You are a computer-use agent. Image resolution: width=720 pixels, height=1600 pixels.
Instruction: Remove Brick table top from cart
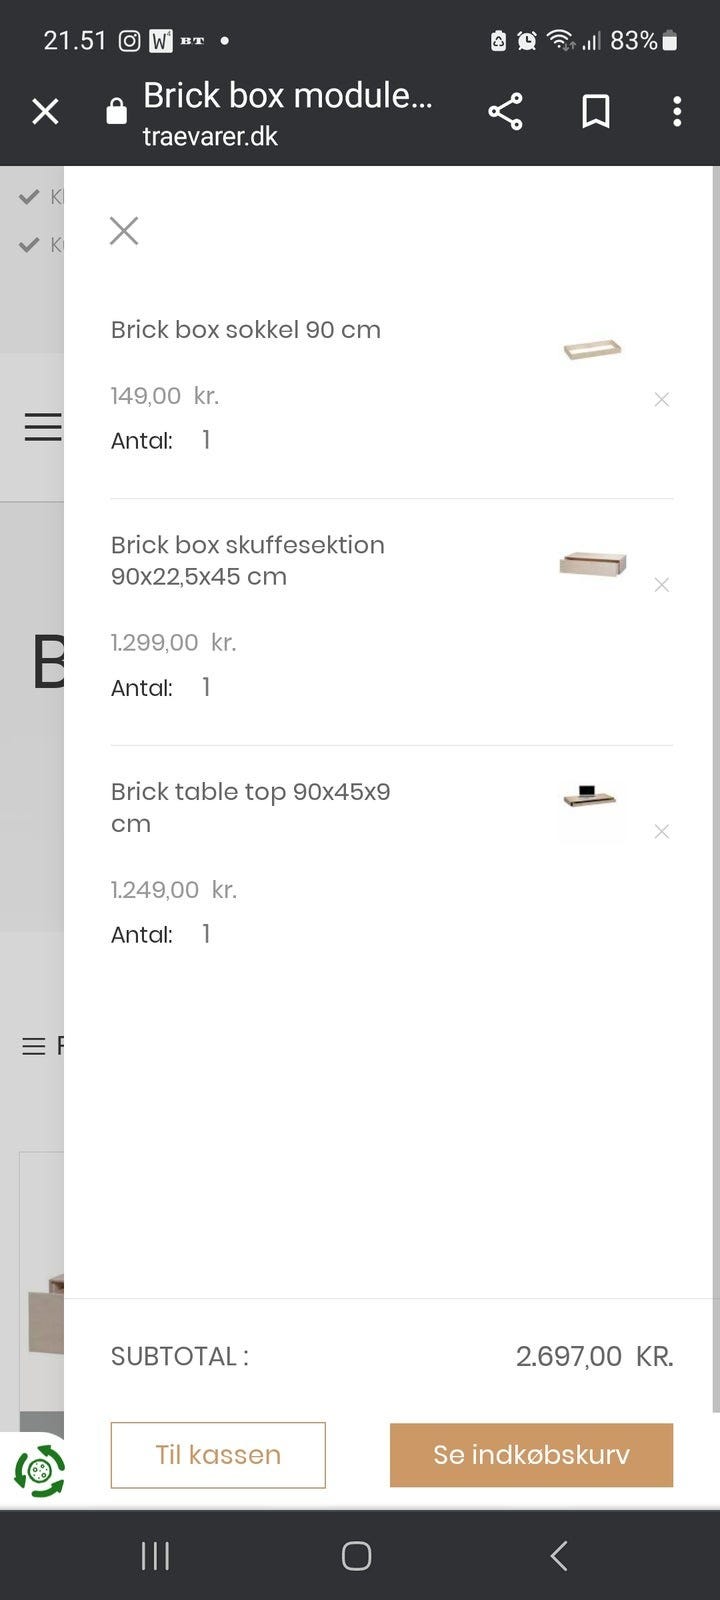coord(661,832)
